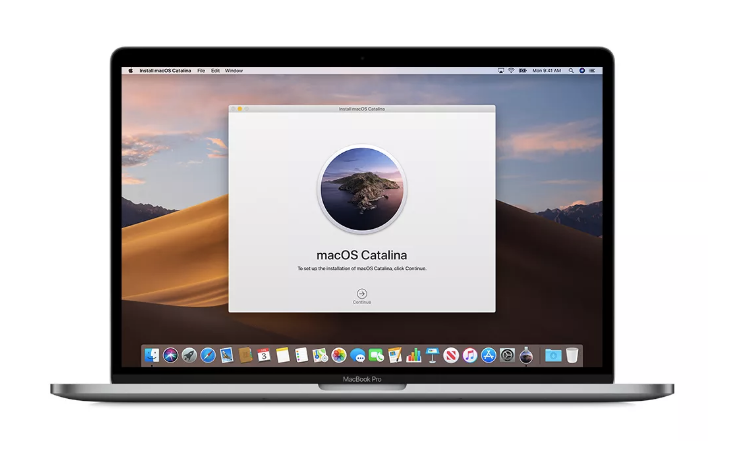
Task: Open Contacts book in Dock
Action: coord(245,355)
